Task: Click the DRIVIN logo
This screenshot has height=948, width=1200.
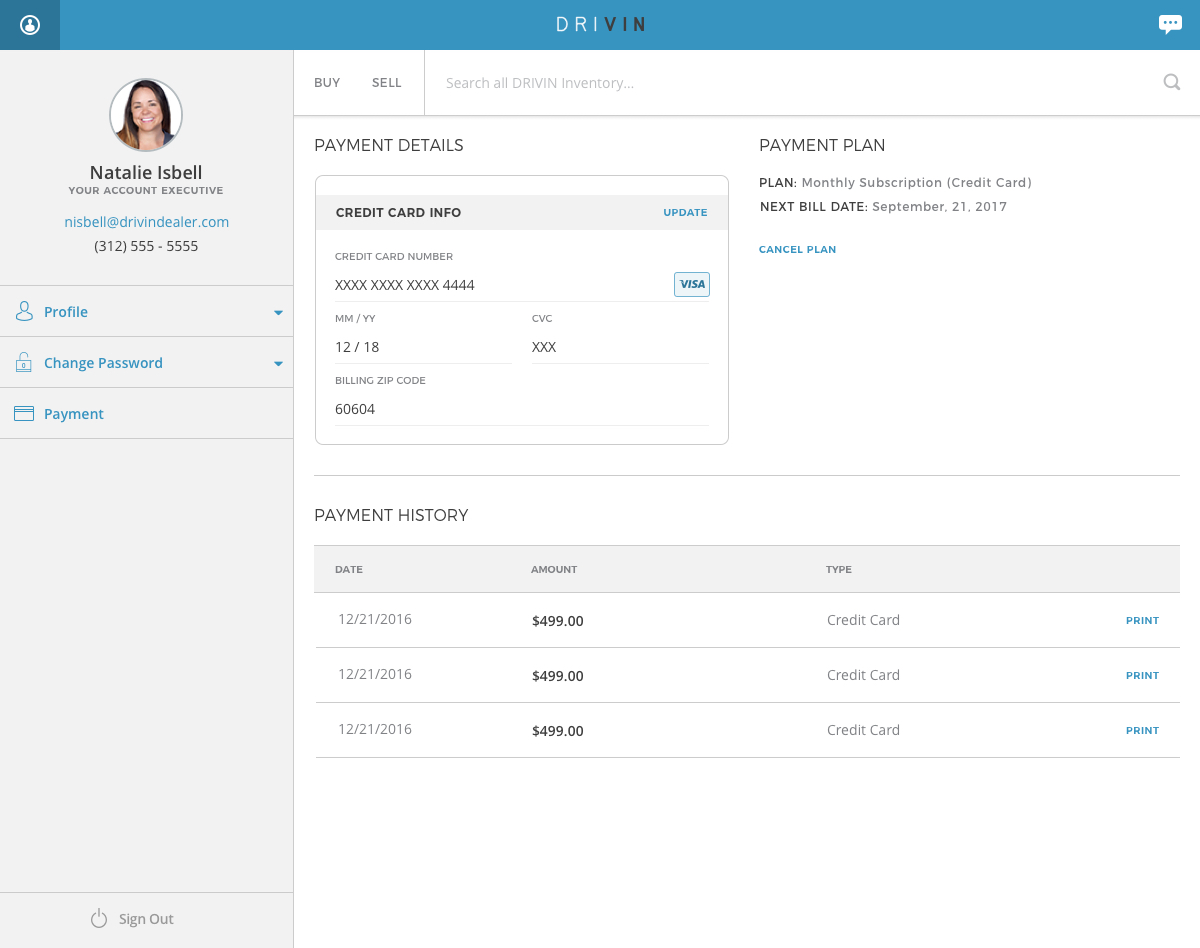Action: click(600, 25)
